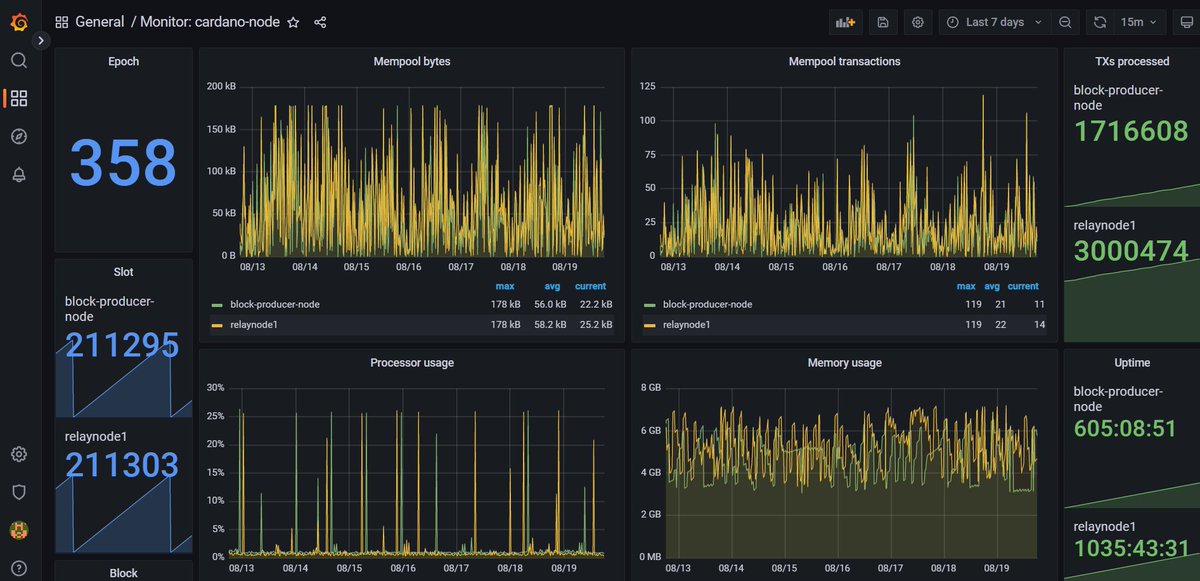Open the Explore compass icon

point(19,136)
